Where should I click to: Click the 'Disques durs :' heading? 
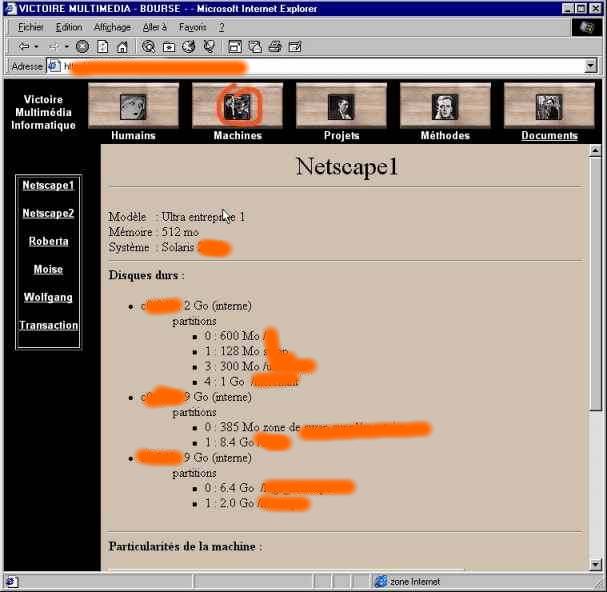tap(146, 275)
